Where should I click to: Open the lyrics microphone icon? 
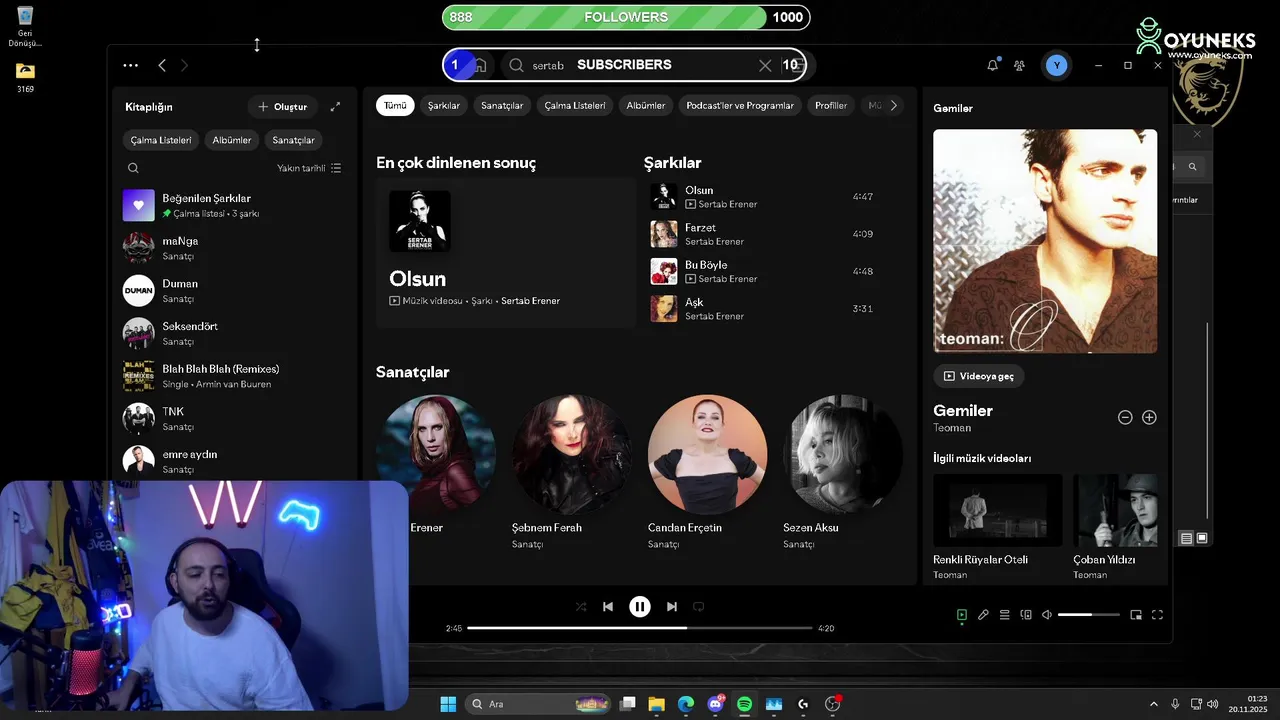pos(983,615)
